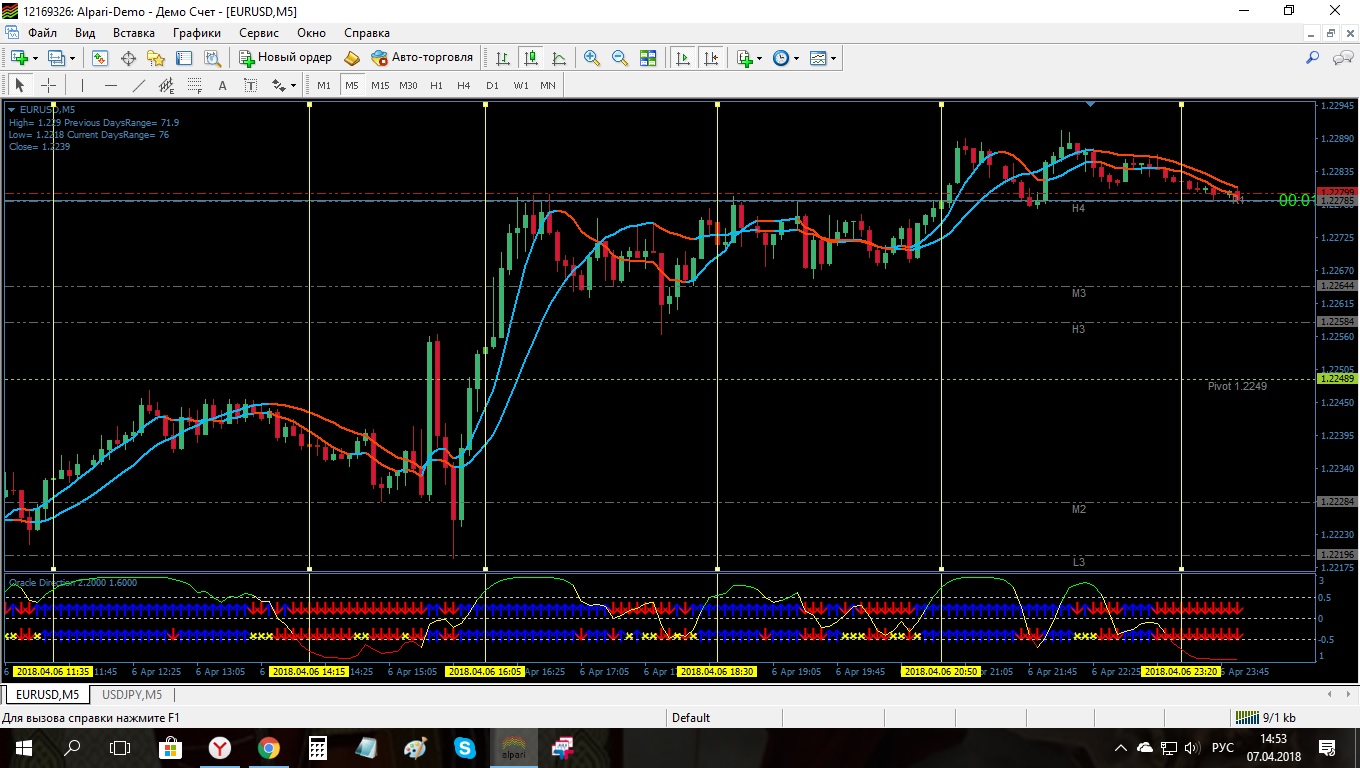Tile chart windows icon
Screen dimensions: 1360x768
point(648,58)
